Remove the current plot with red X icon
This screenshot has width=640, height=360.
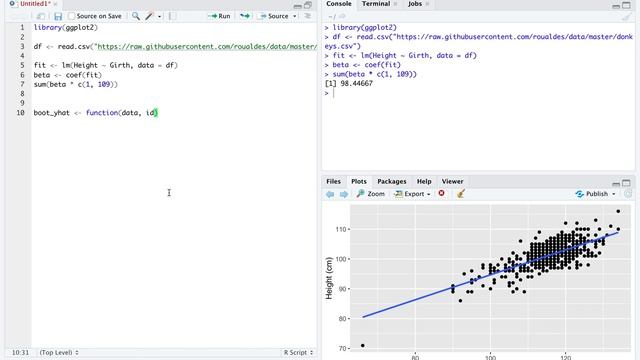point(442,193)
